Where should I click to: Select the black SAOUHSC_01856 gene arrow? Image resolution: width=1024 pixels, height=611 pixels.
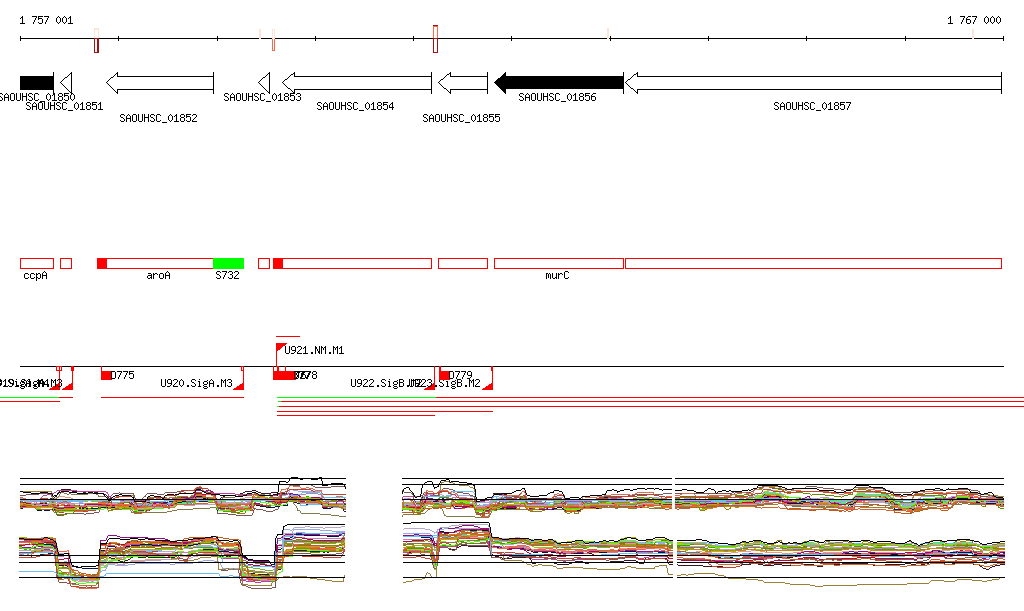coord(559,83)
